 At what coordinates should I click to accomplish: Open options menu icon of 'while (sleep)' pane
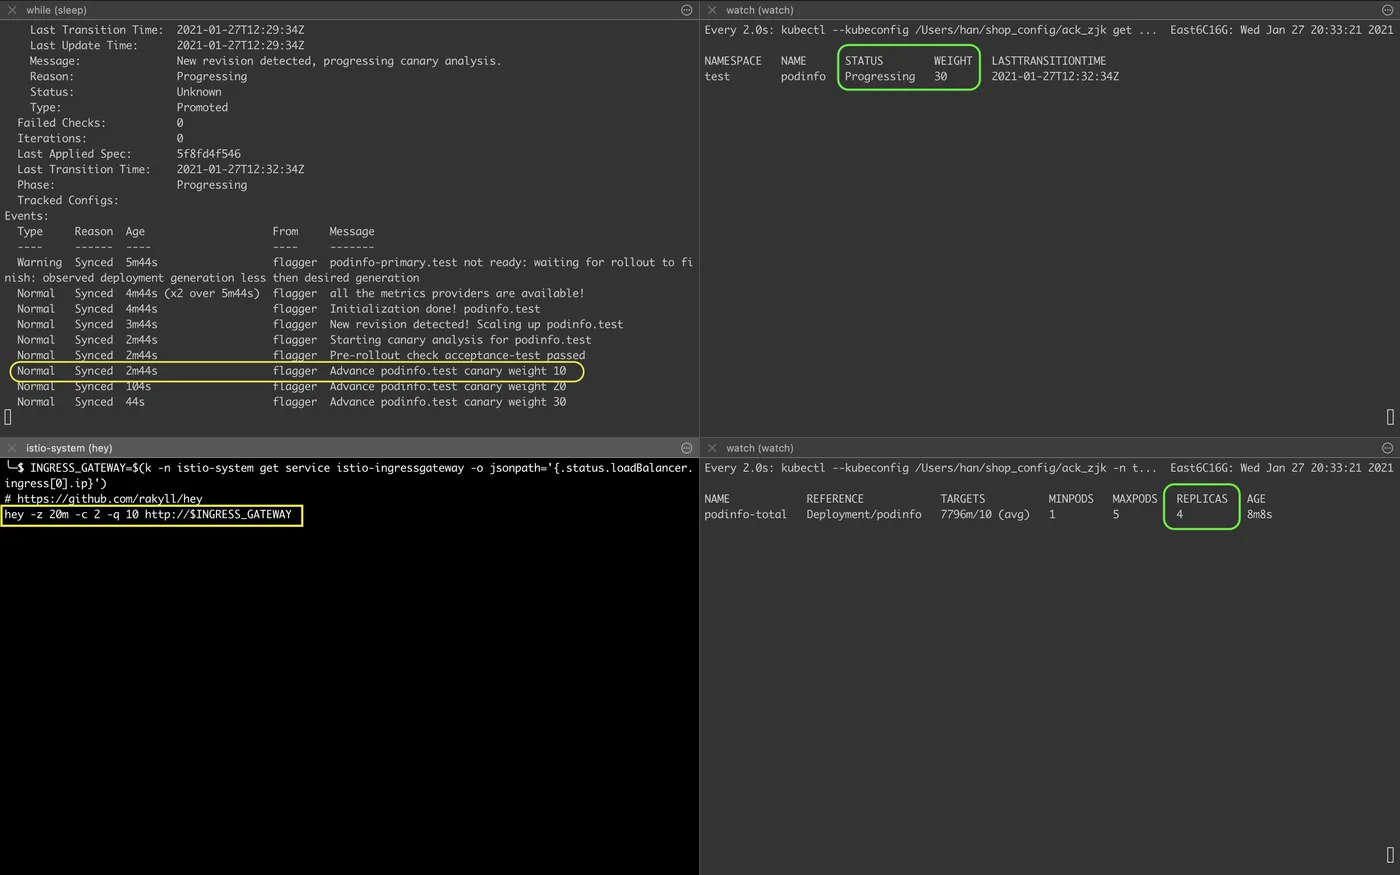tap(687, 10)
